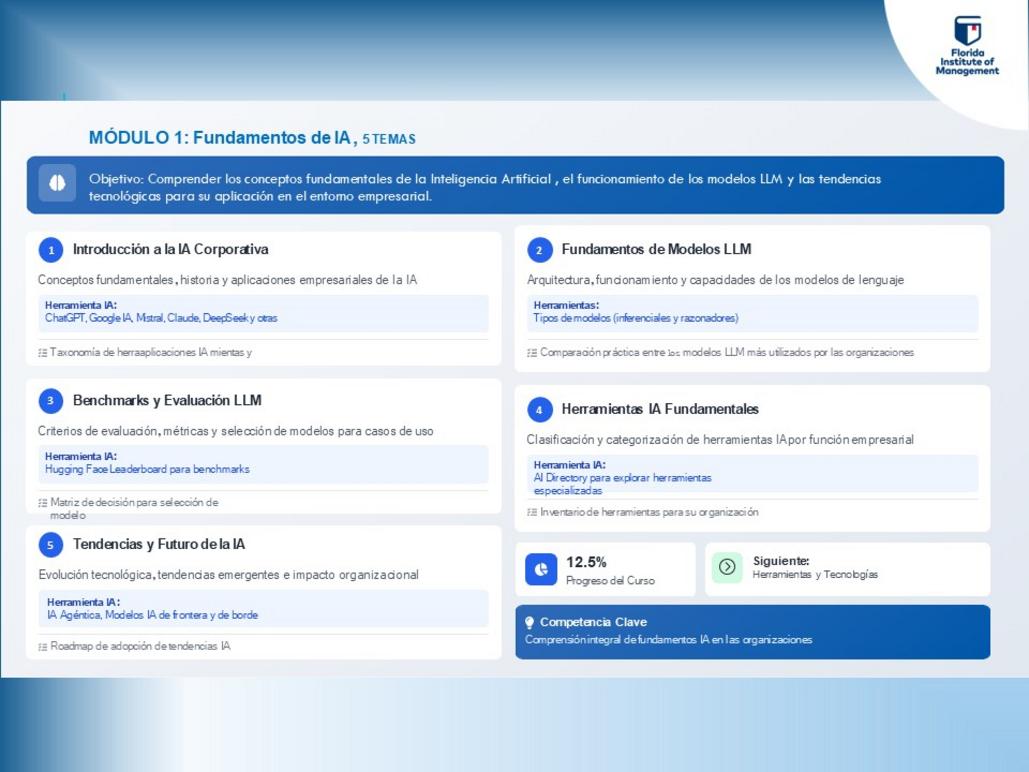Click Herramienta IA: label in Benchmarks card
The height and width of the screenshot is (772, 1029).
tap(81, 457)
